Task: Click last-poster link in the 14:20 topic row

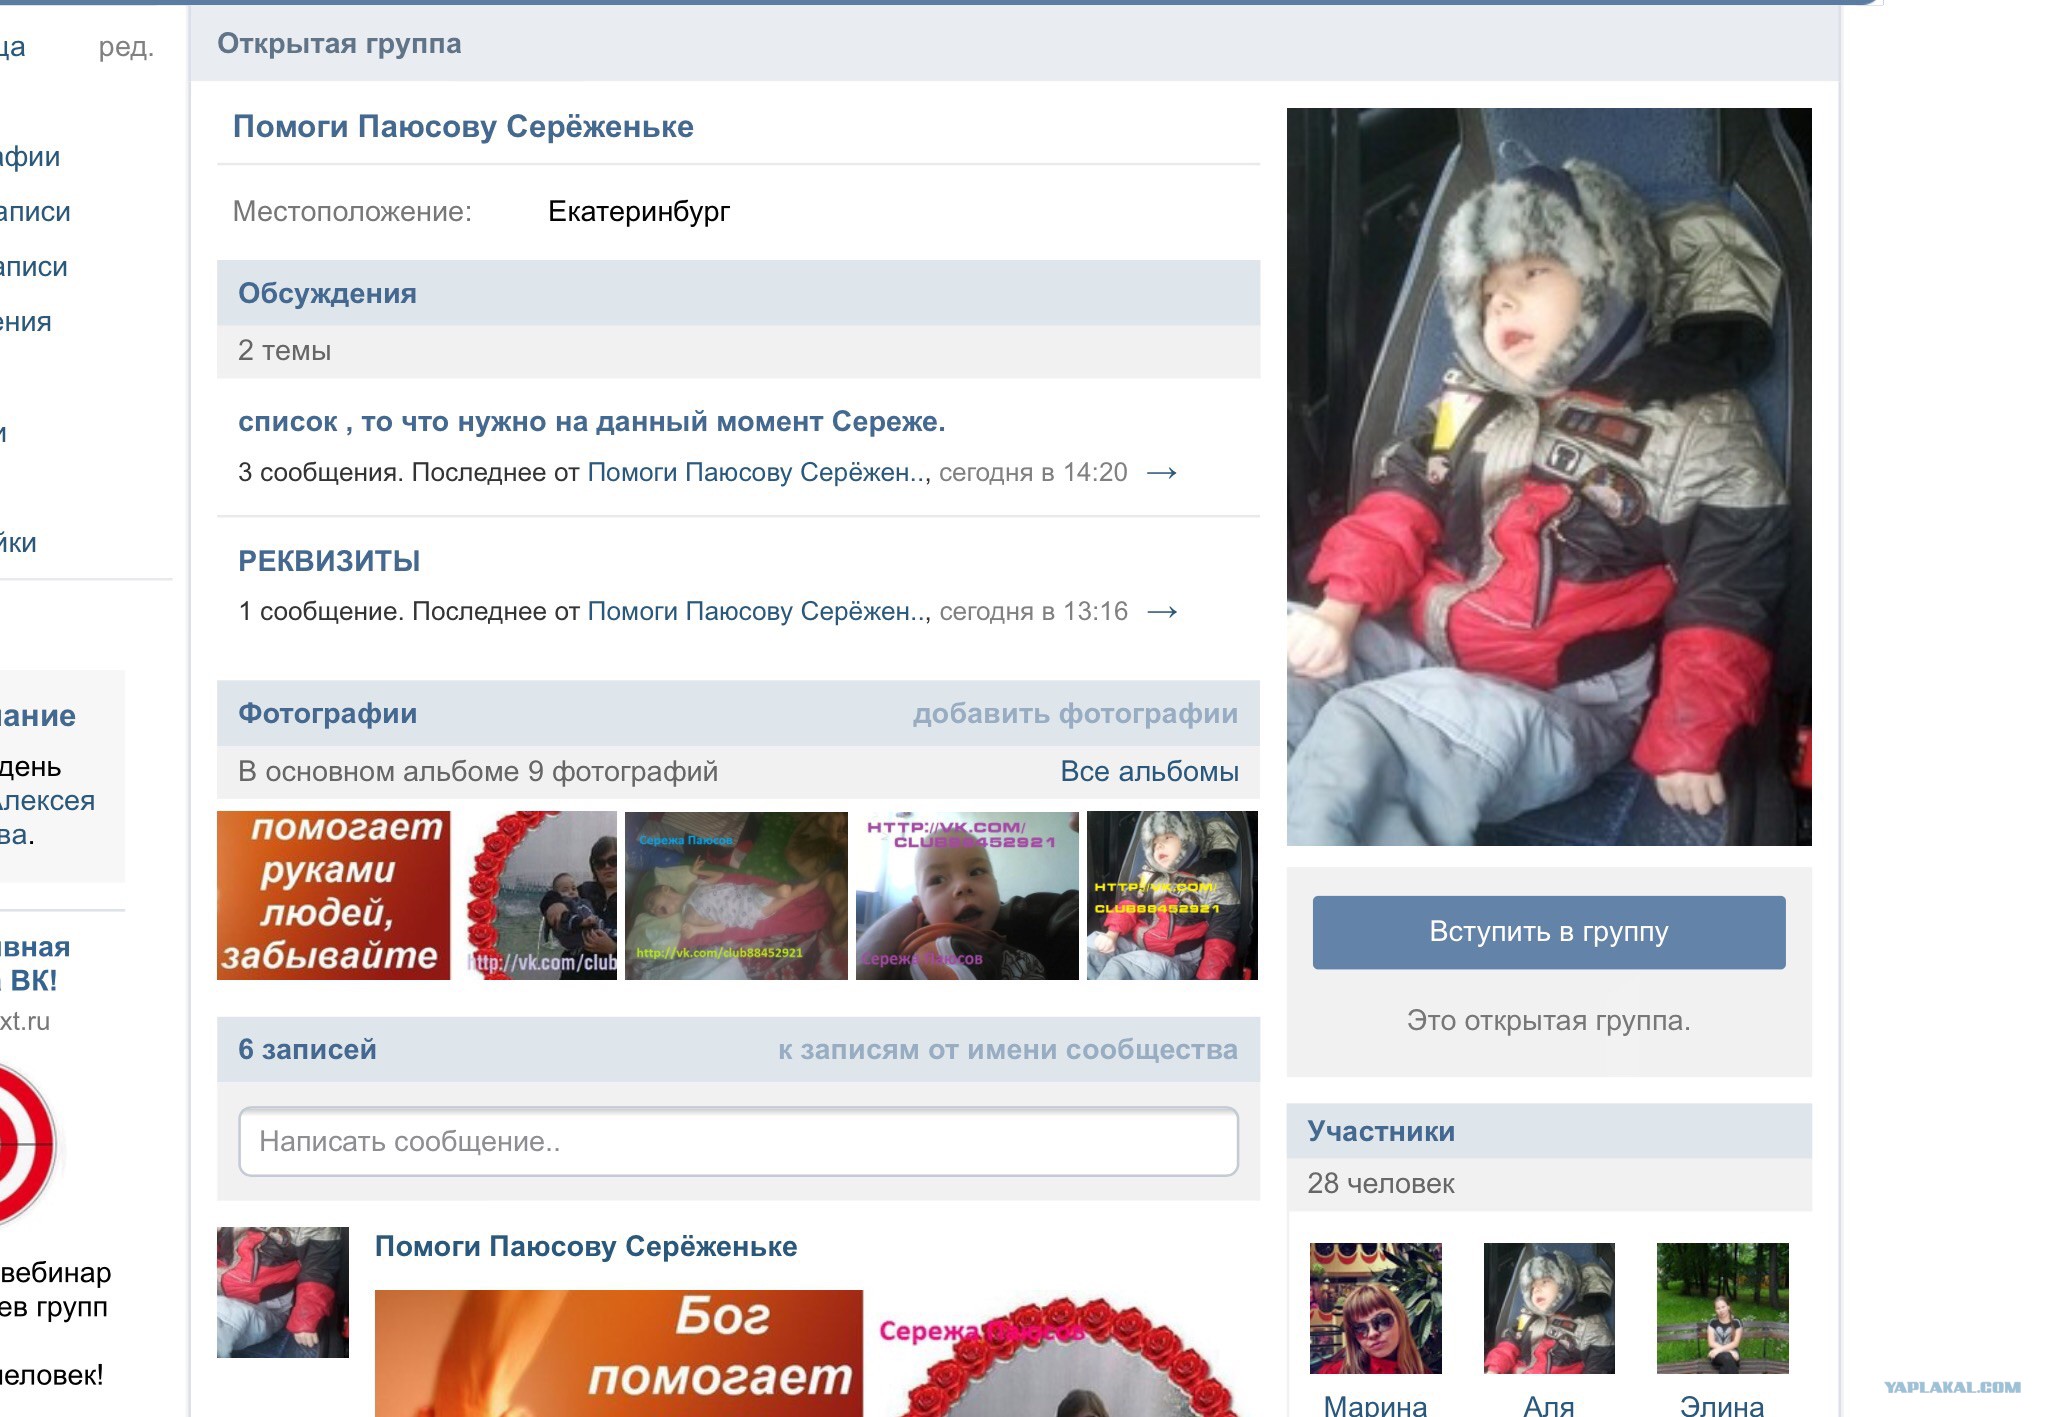Action: point(758,473)
